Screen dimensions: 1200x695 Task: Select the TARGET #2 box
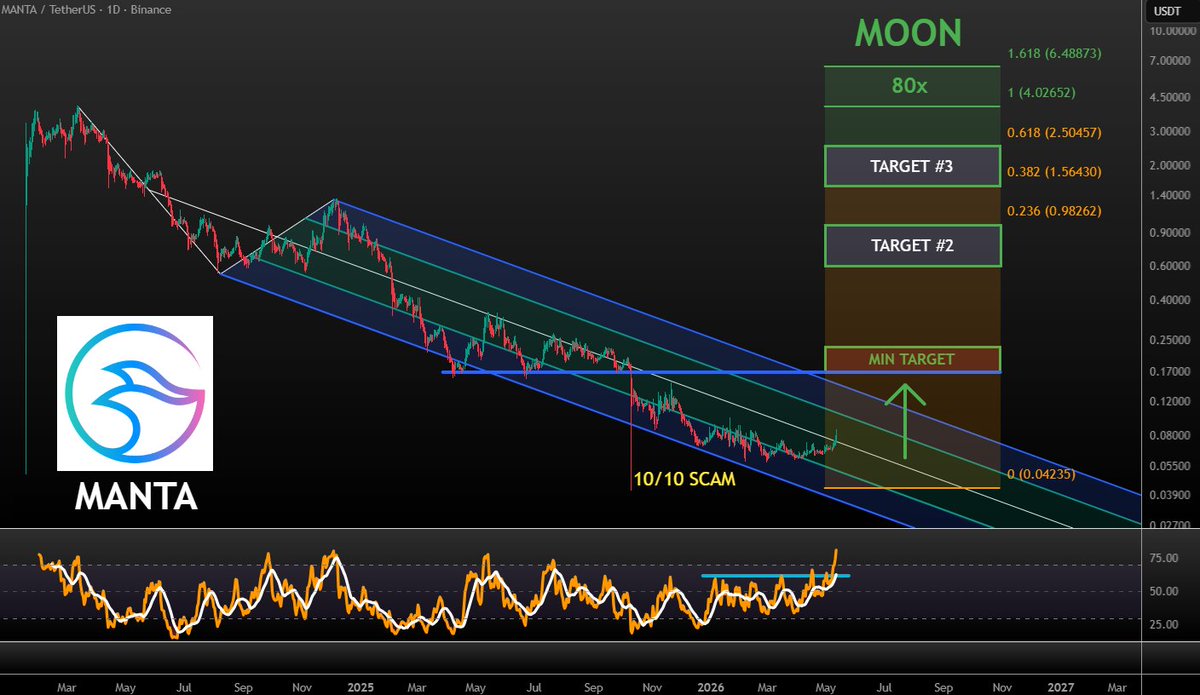click(x=911, y=245)
